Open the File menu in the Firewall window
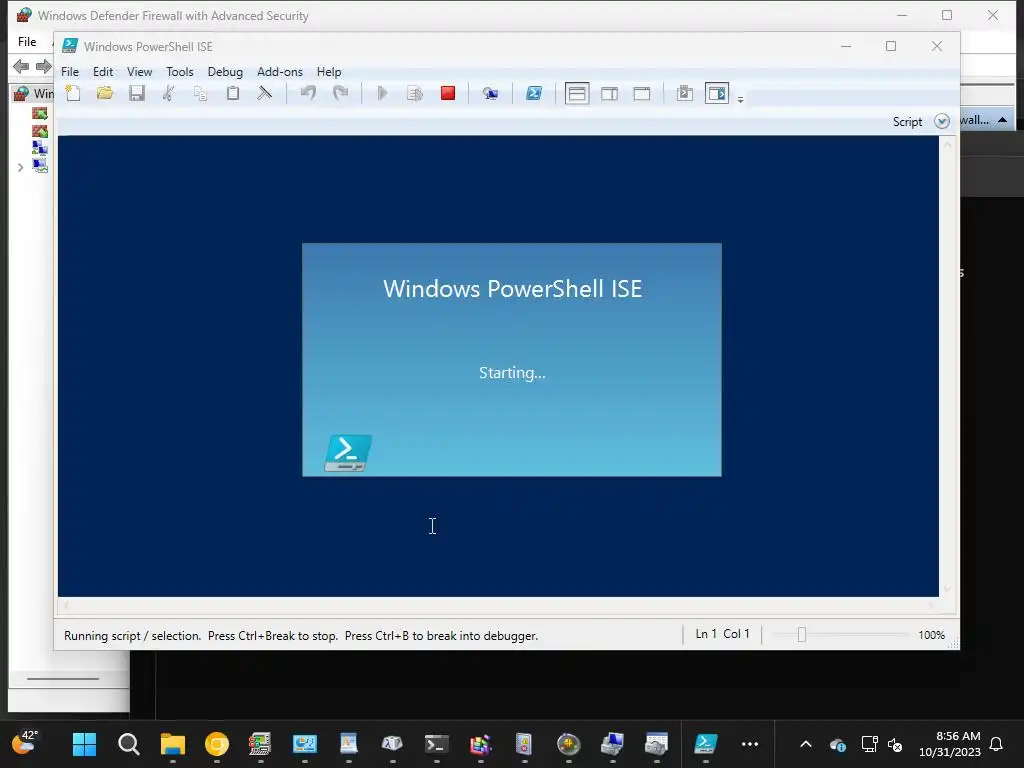 point(27,42)
